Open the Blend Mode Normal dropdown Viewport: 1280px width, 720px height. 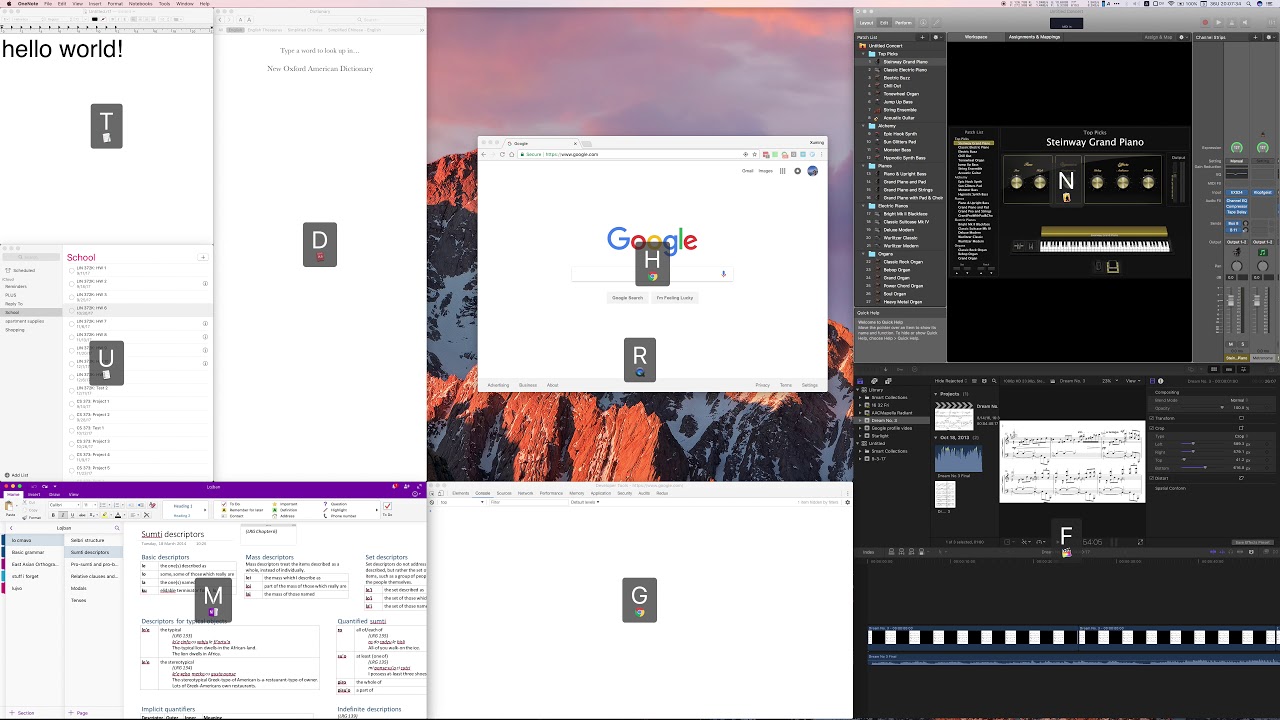(1239, 400)
